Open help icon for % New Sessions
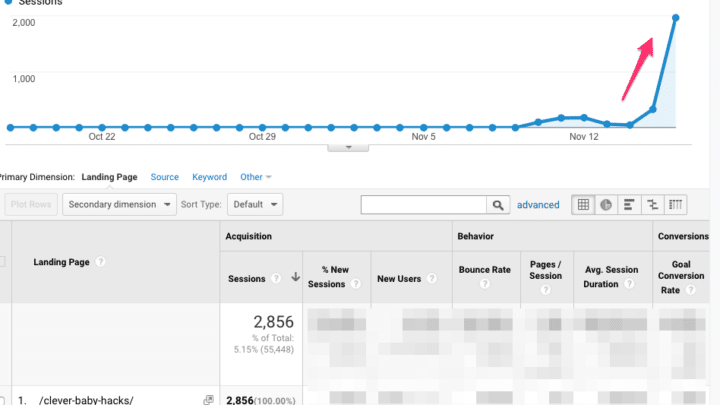The width and height of the screenshot is (720, 405). point(355,284)
